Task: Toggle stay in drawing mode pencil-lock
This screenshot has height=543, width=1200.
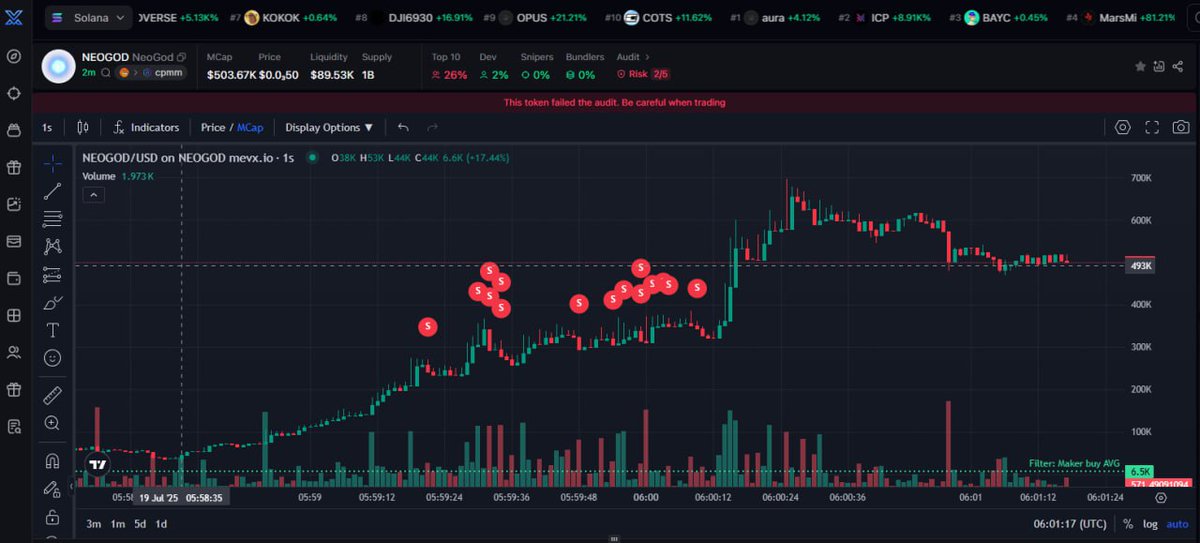Action: pos(53,489)
